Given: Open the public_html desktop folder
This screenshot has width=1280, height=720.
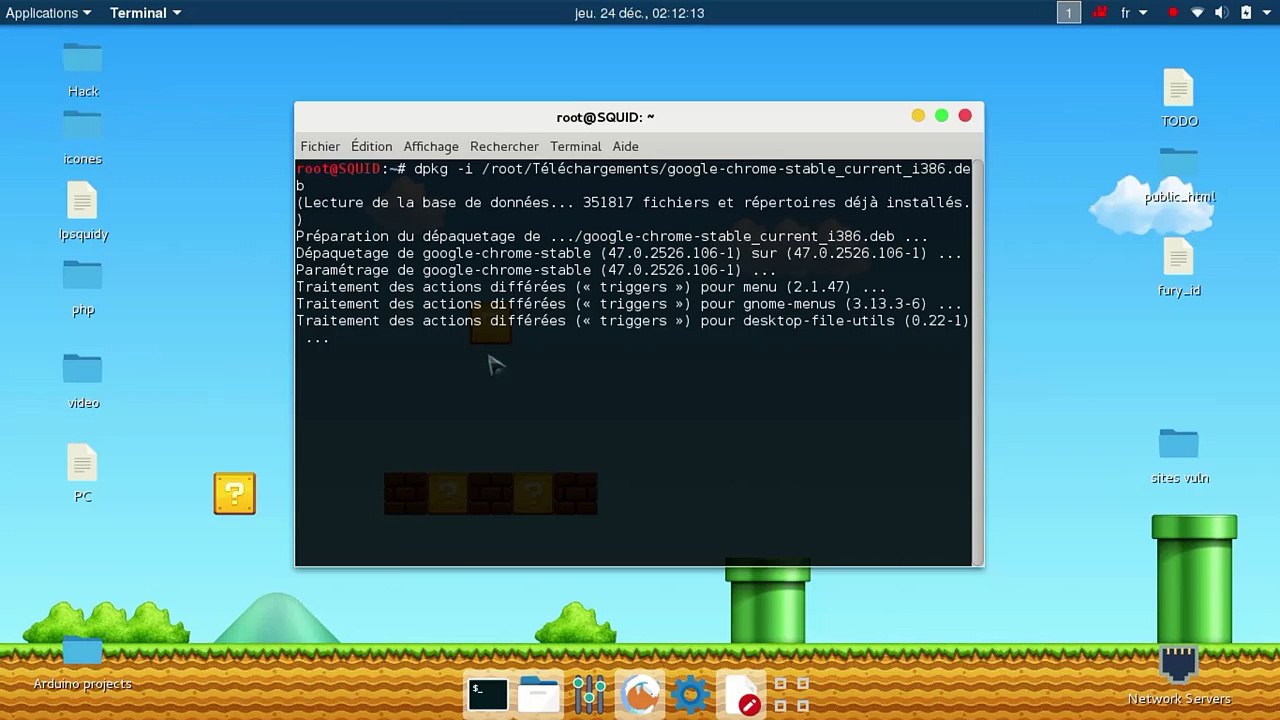Looking at the screenshot, I should pos(1179,175).
